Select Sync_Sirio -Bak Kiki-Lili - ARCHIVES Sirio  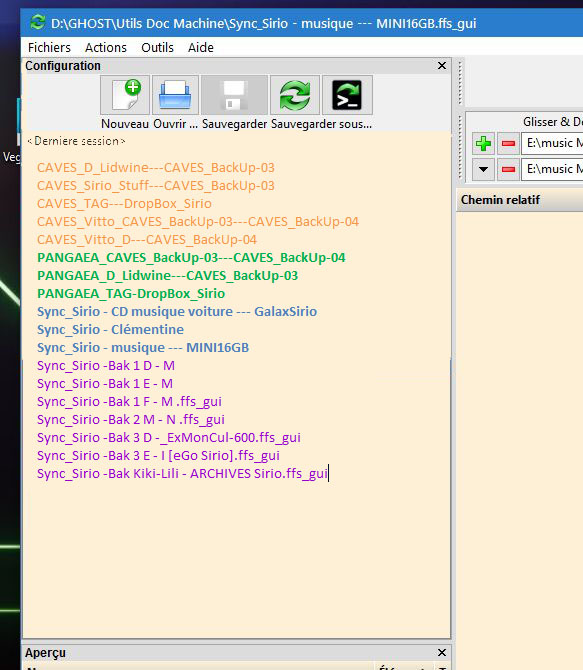[x=182, y=473]
